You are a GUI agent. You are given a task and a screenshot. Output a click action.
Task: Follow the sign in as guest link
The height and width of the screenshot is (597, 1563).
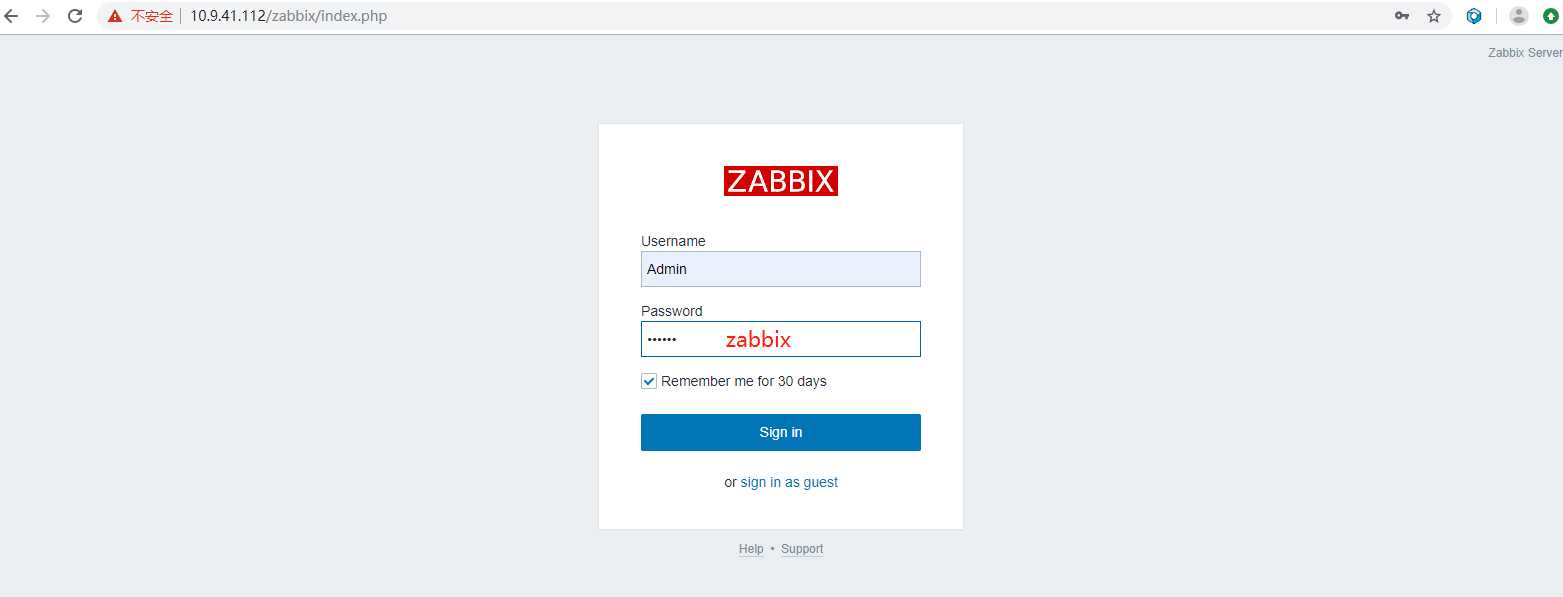[789, 482]
